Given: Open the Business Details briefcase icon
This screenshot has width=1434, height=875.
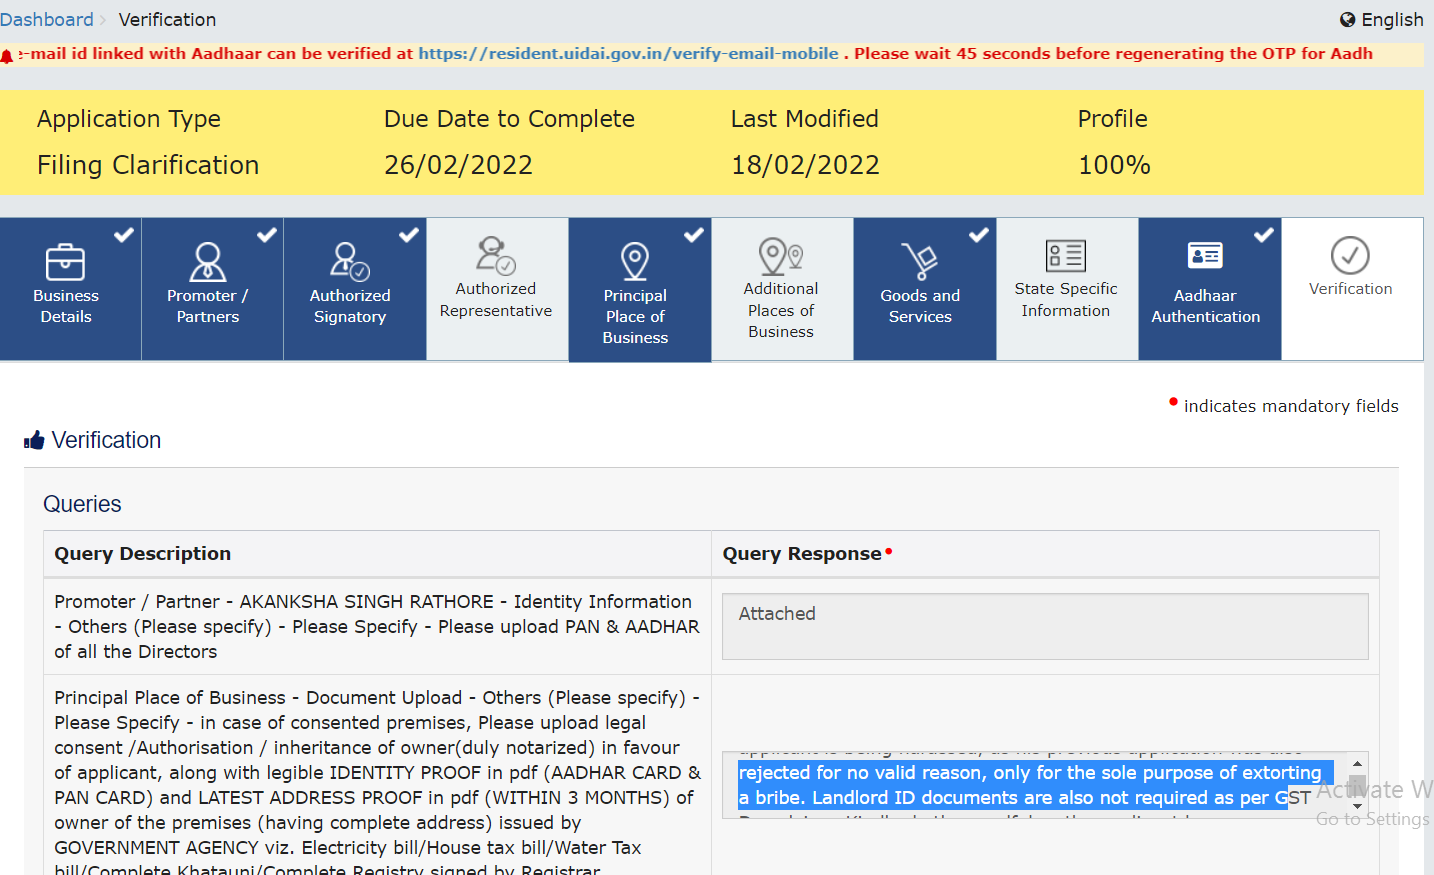Looking at the screenshot, I should tap(65, 262).
